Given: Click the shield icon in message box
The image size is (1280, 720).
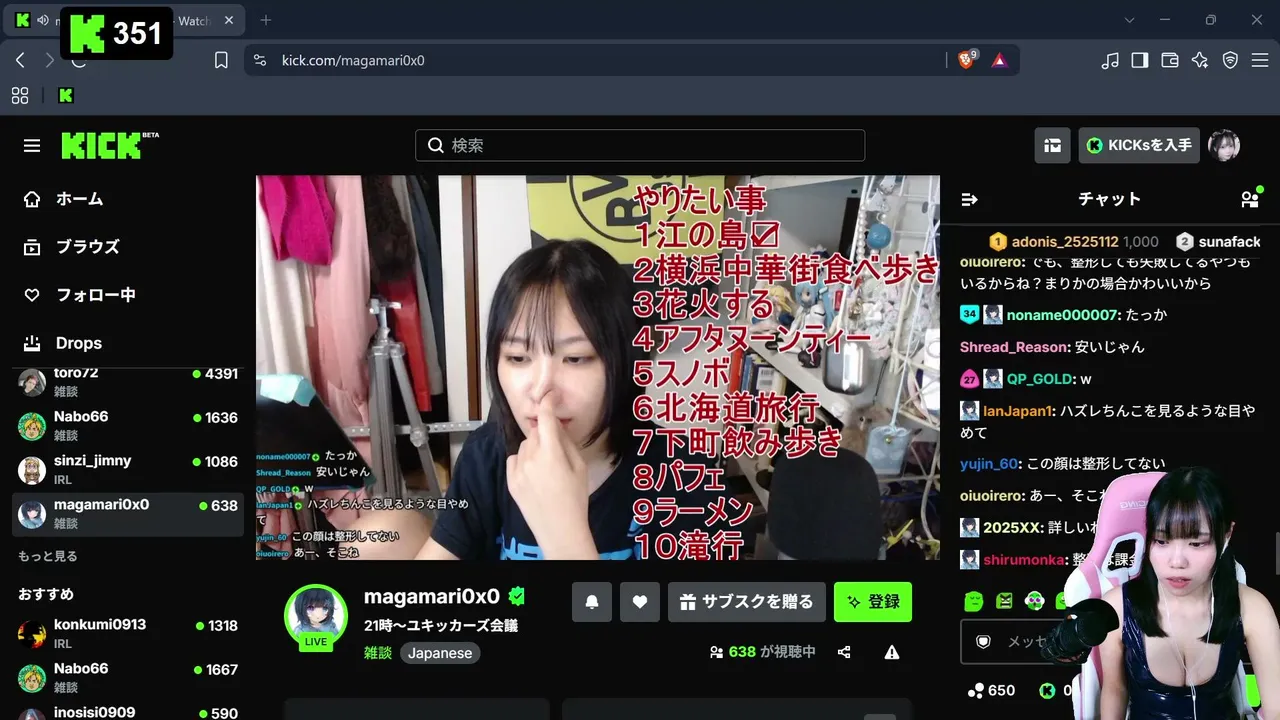Looking at the screenshot, I should tap(983, 642).
